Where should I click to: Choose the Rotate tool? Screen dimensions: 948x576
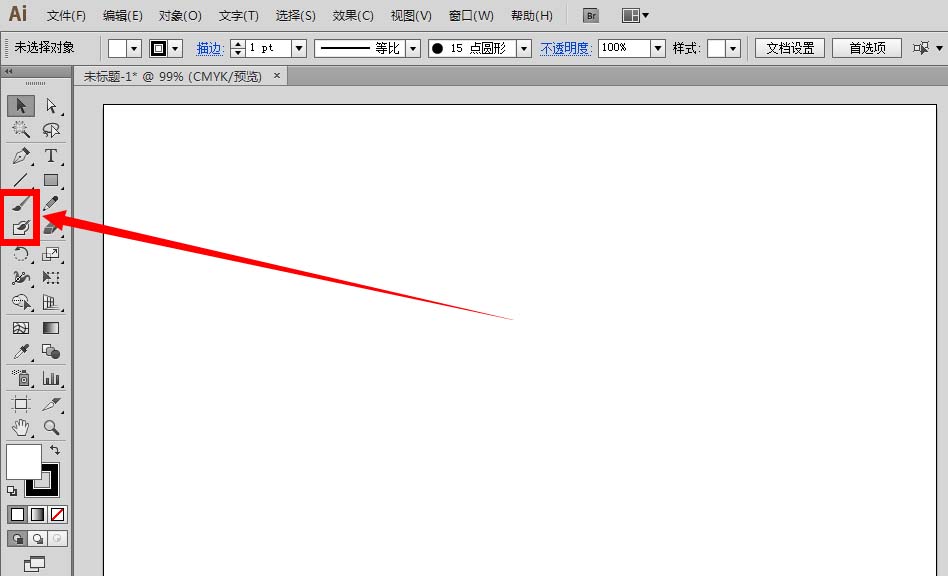point(21,254)
